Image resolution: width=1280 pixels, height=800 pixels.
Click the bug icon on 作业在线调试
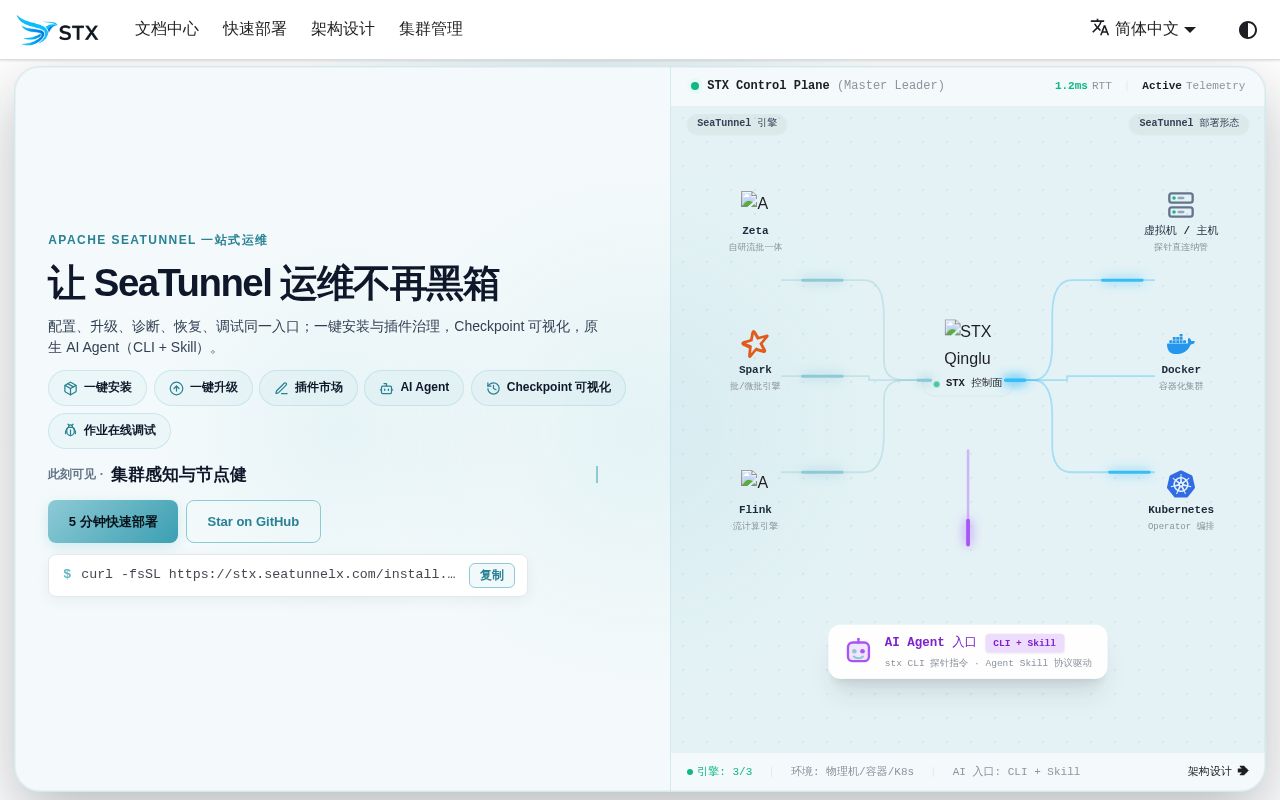(x=70, y=431)
